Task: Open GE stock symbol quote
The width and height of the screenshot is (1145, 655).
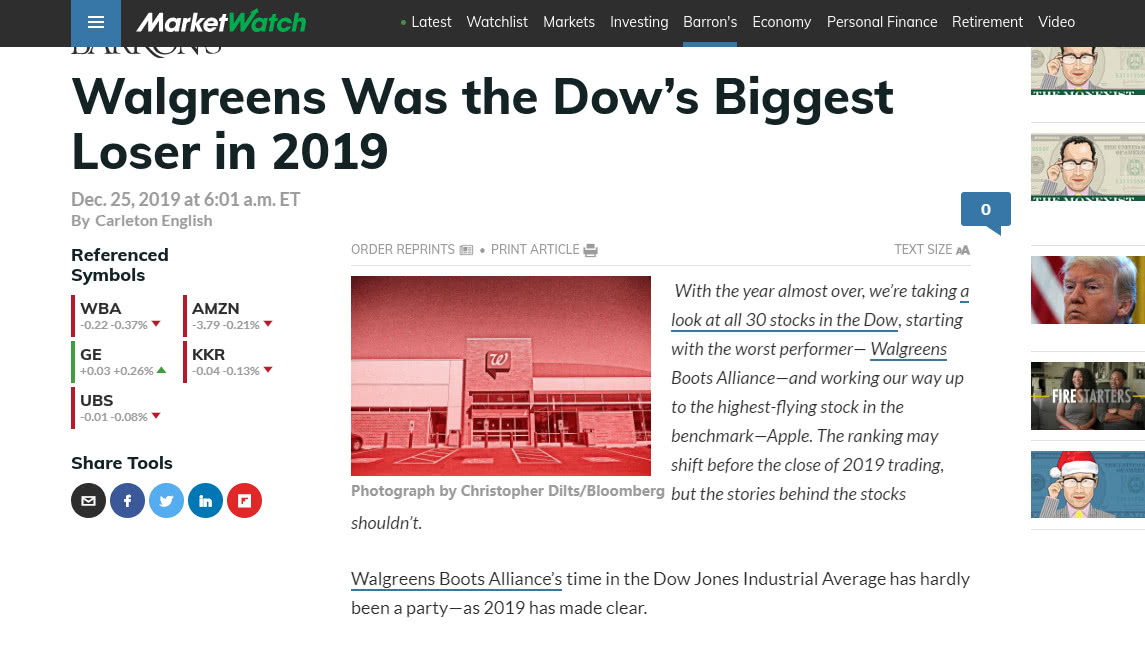Action: click(91, 355)
